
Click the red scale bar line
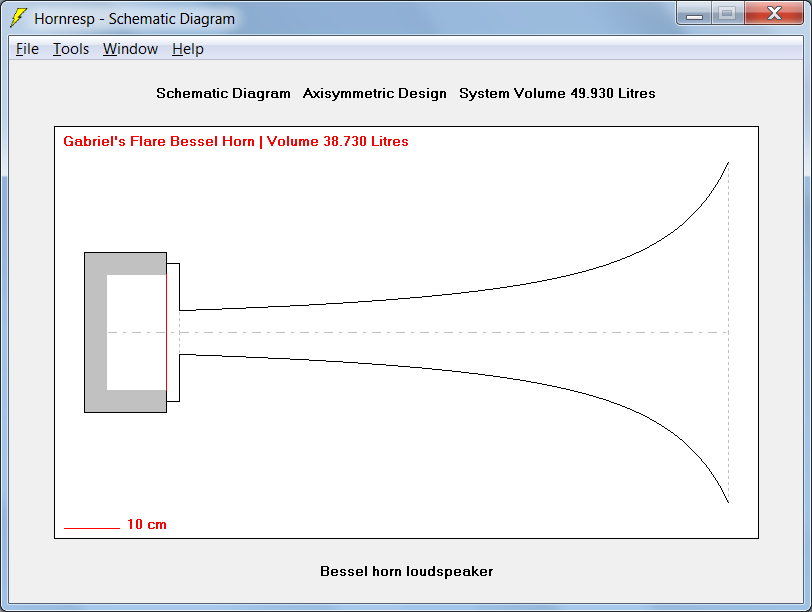(x=92, y=528)
